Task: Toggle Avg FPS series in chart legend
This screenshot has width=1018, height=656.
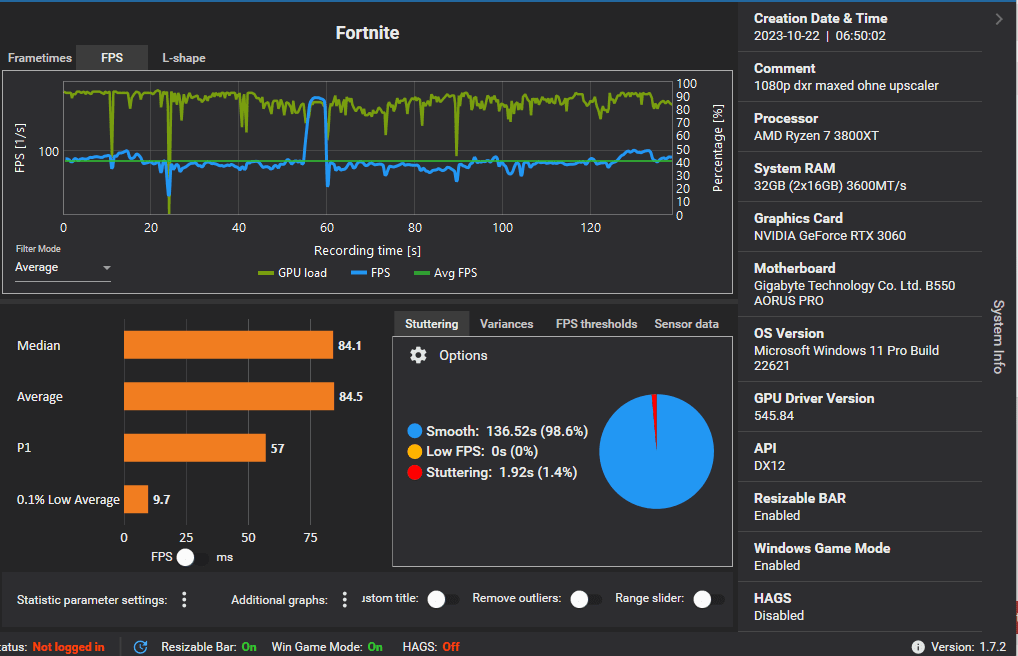Action: tap(445, 273)
